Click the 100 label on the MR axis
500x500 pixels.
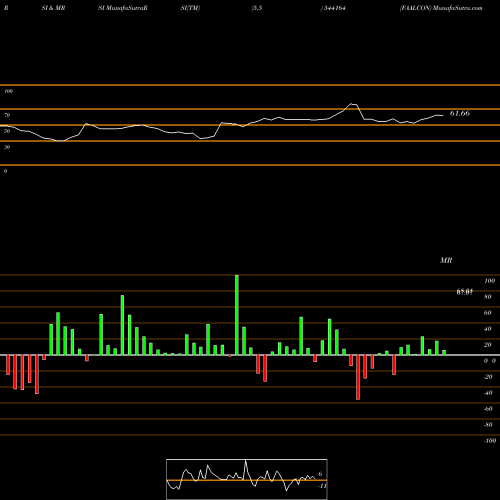(489, 281)
